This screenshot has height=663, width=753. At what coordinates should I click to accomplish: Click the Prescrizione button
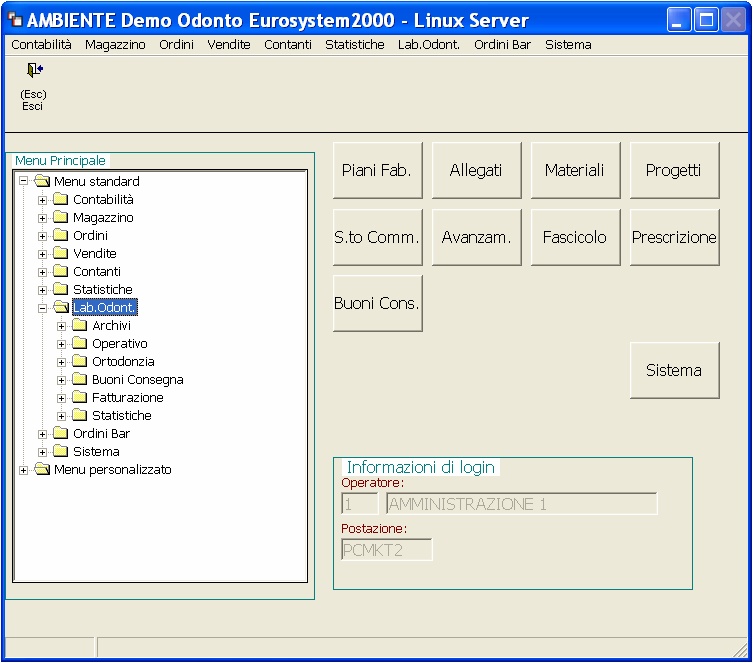(674, 237)
